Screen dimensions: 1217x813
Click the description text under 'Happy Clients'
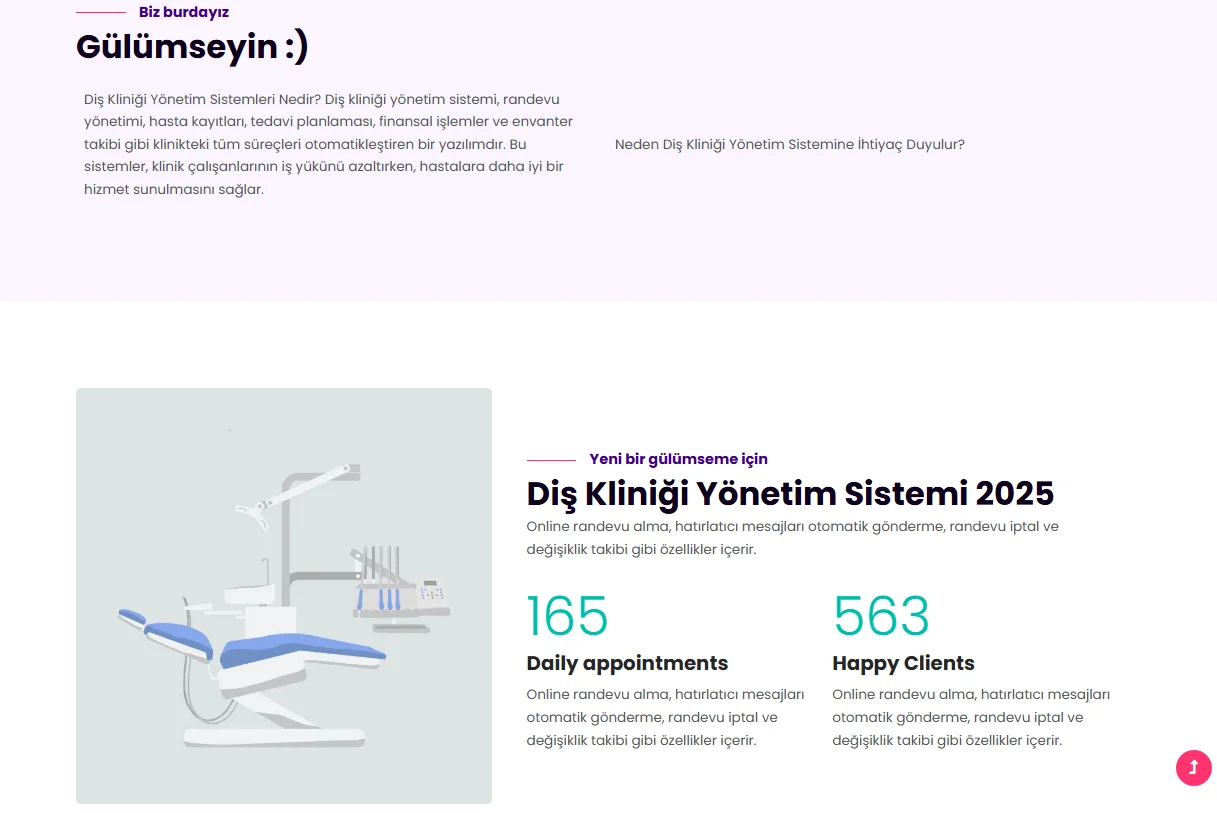(x=970, y=717)
